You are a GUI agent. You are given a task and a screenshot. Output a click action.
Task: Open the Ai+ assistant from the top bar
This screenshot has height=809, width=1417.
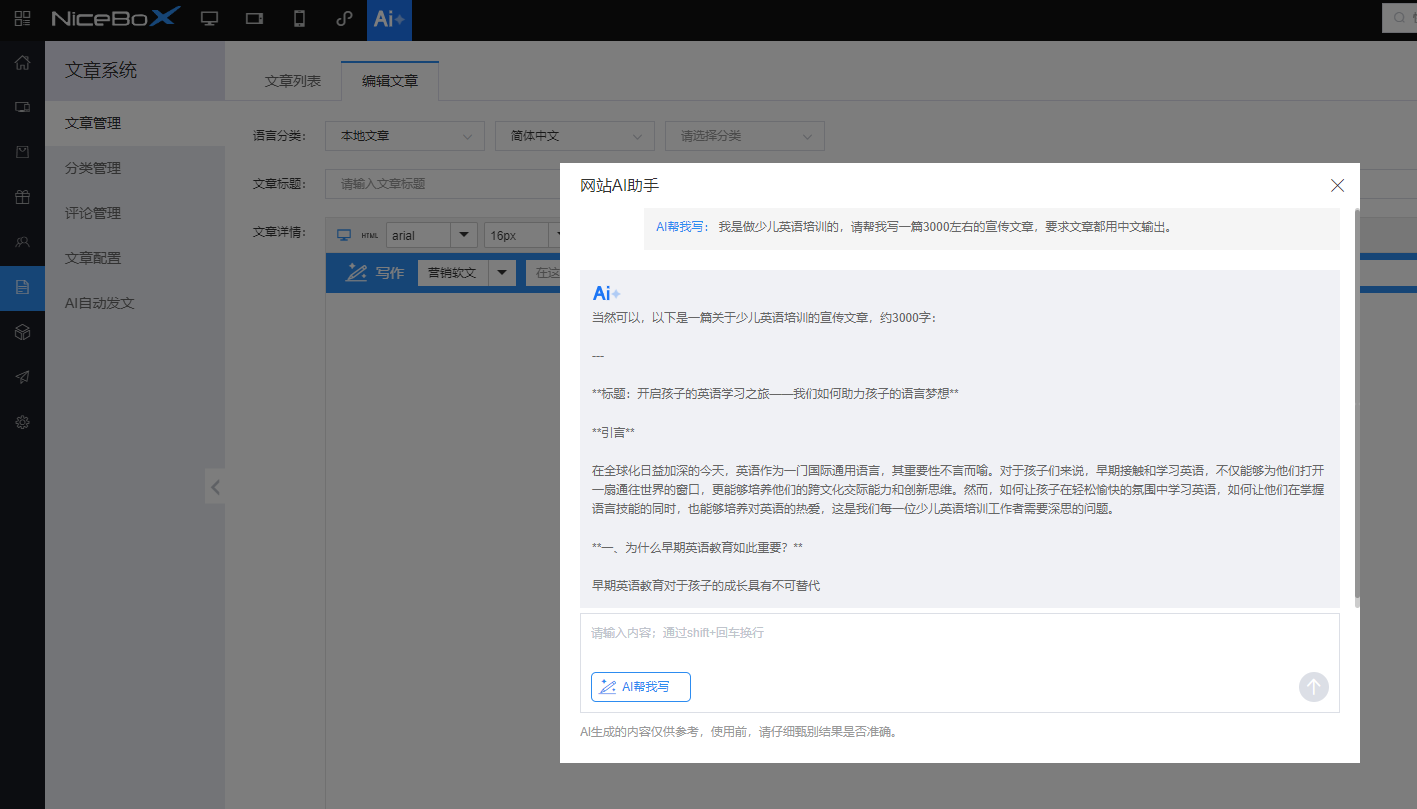(389, 18)
